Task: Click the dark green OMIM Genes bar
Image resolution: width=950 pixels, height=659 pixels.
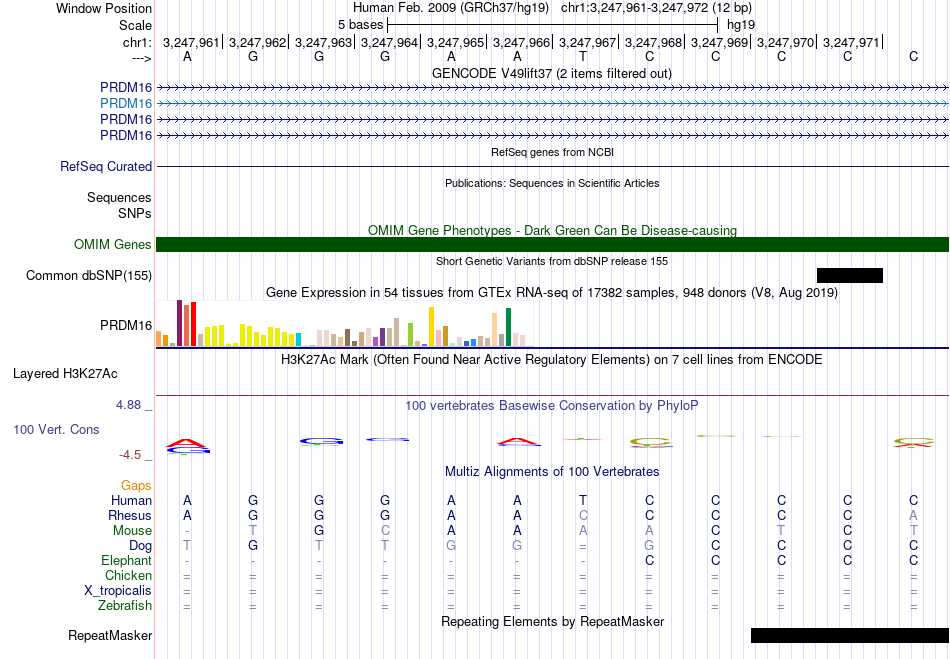Action: (553, 245)
